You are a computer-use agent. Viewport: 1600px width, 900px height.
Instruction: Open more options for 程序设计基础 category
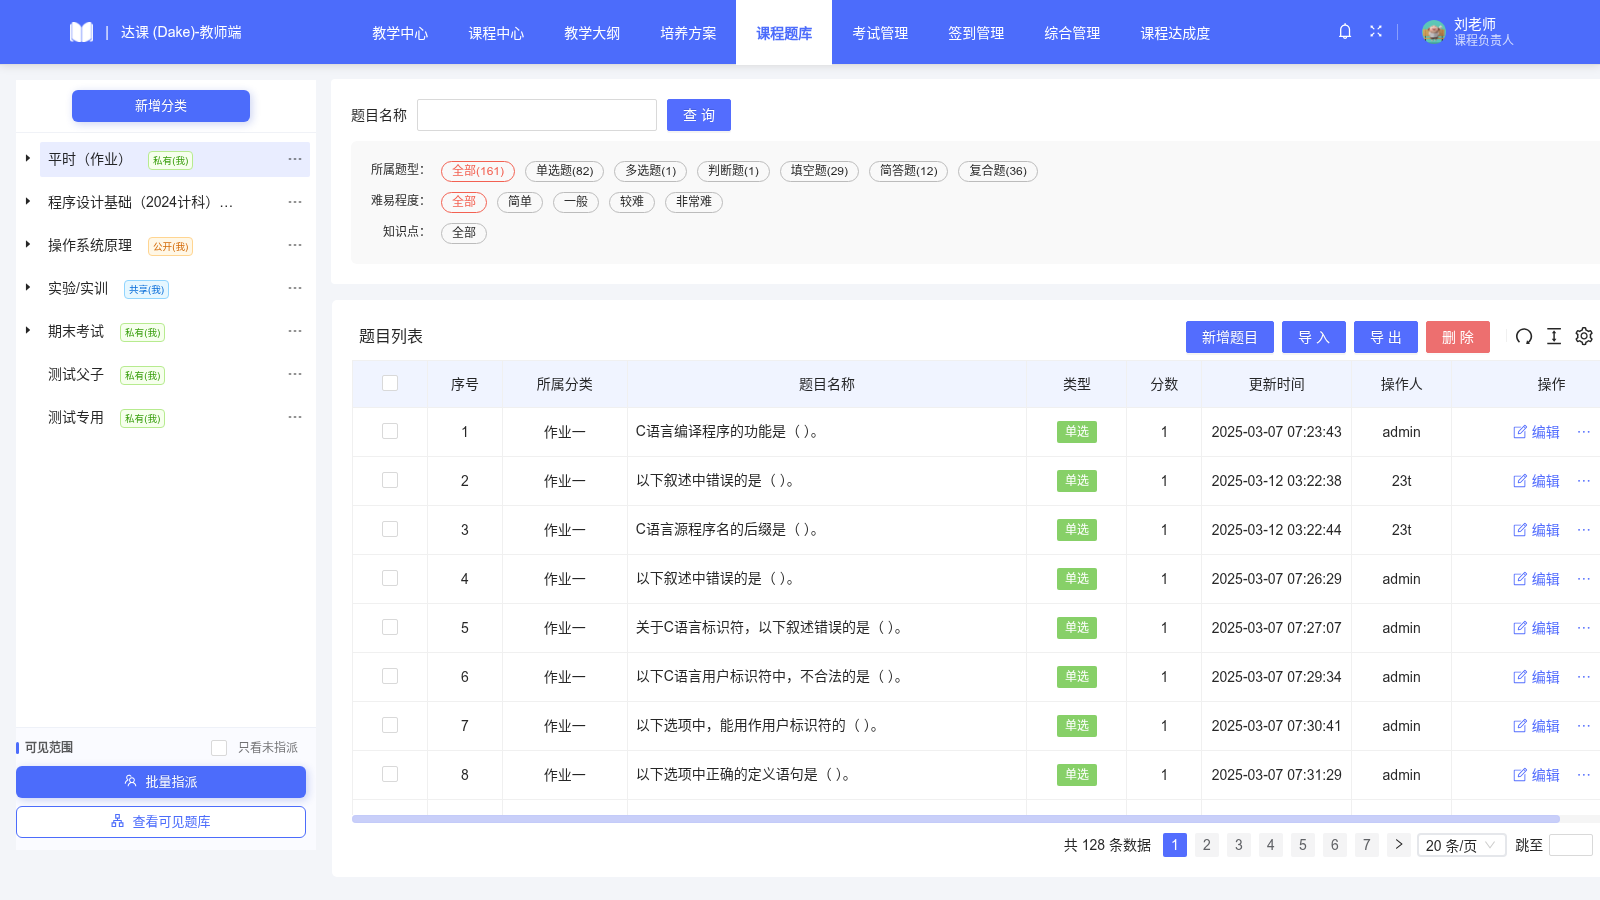pyautogui.click(x=295, y=202)
